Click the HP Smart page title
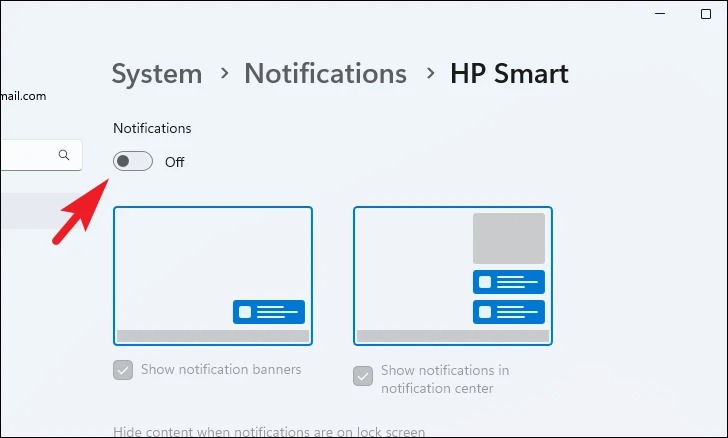 tap(509, 73)
